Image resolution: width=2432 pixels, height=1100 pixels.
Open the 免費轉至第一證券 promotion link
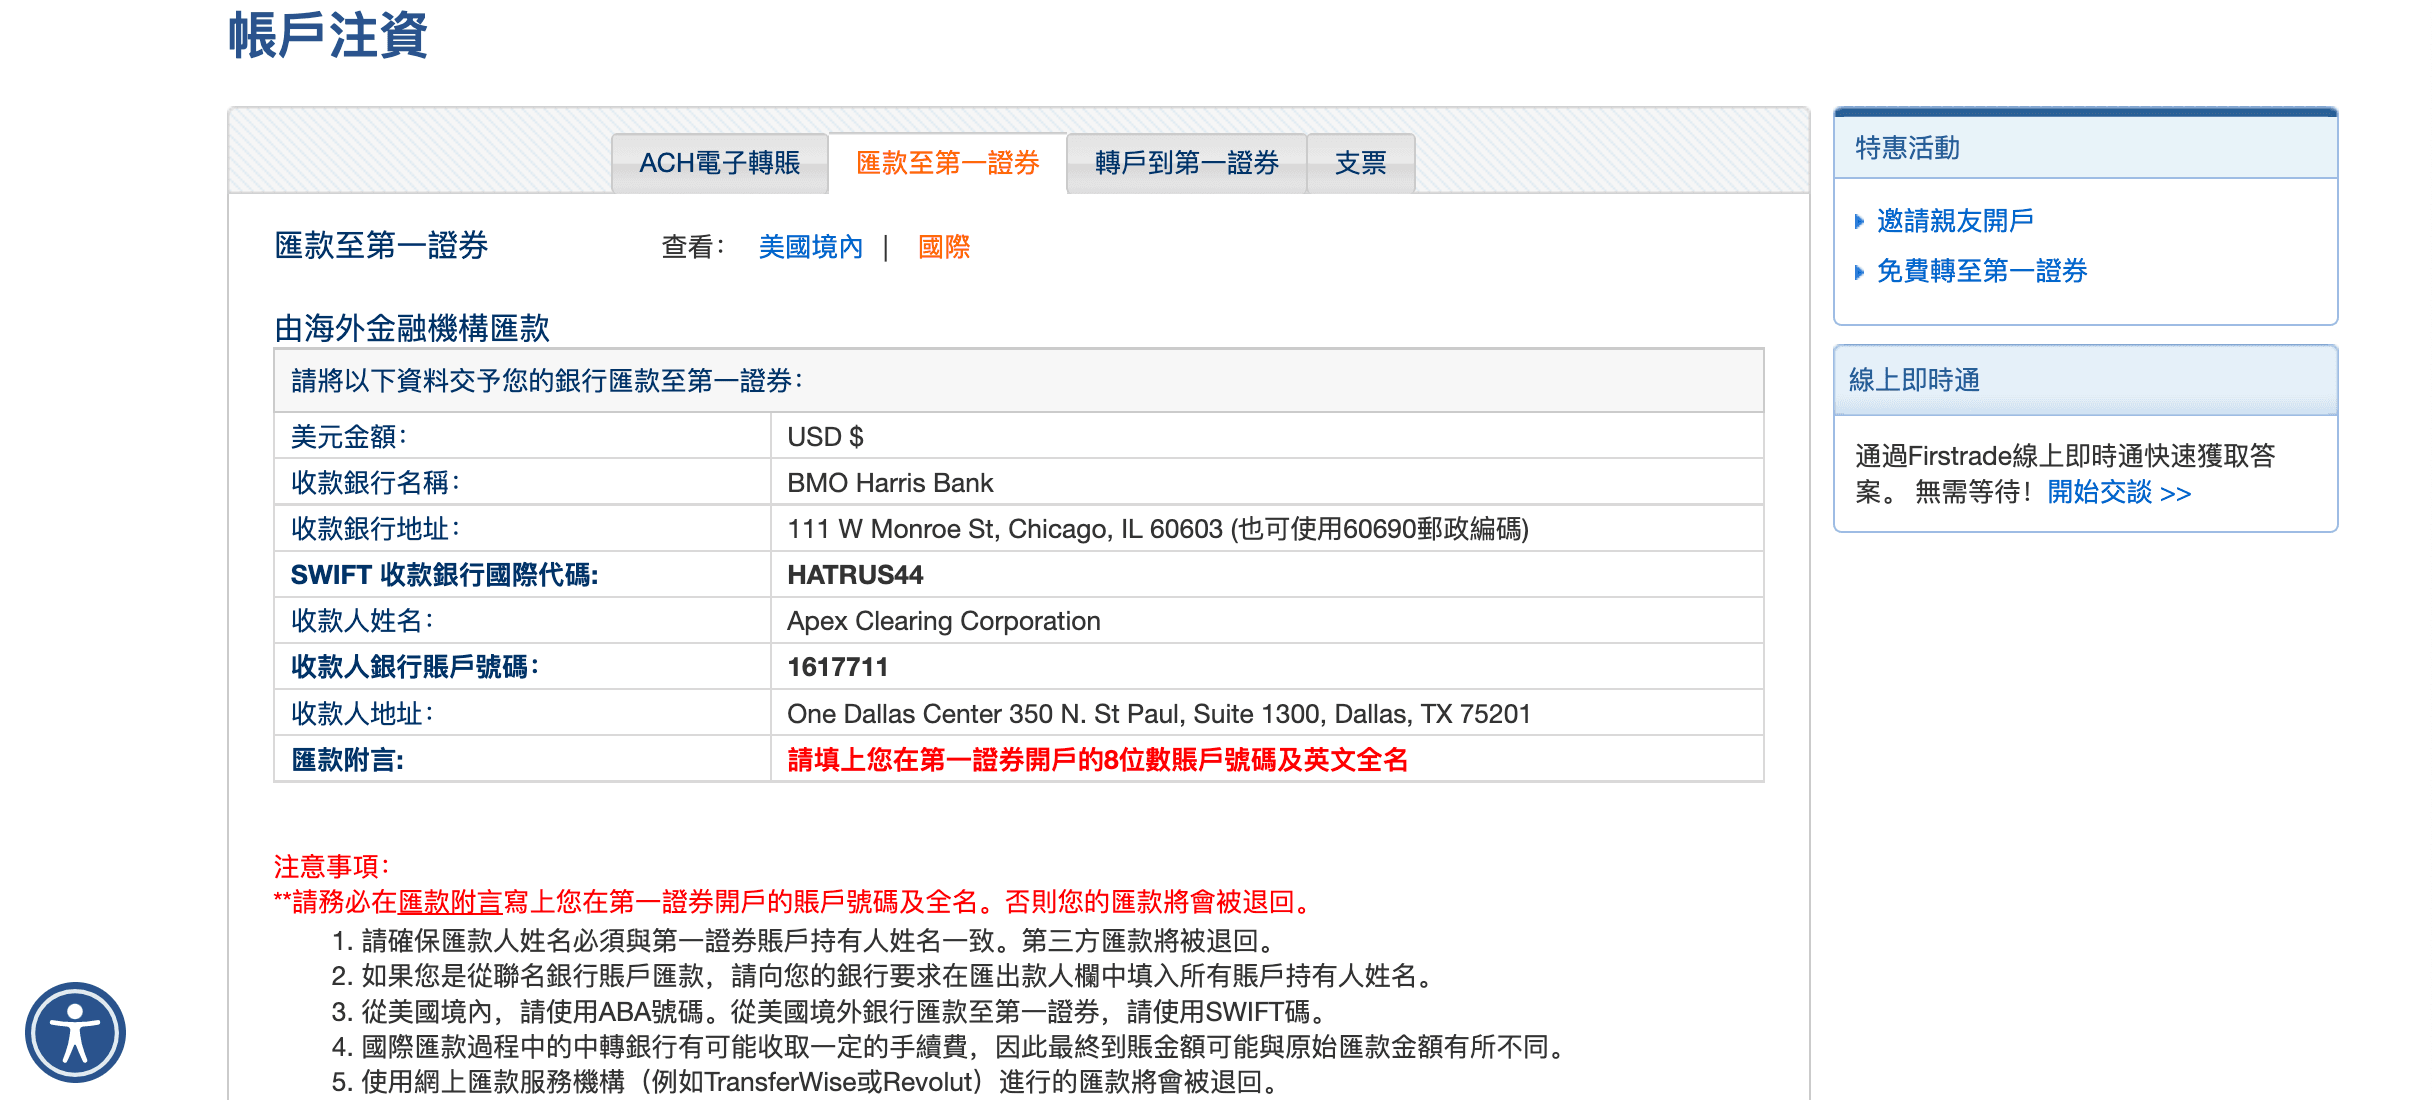click(1982, 271)
